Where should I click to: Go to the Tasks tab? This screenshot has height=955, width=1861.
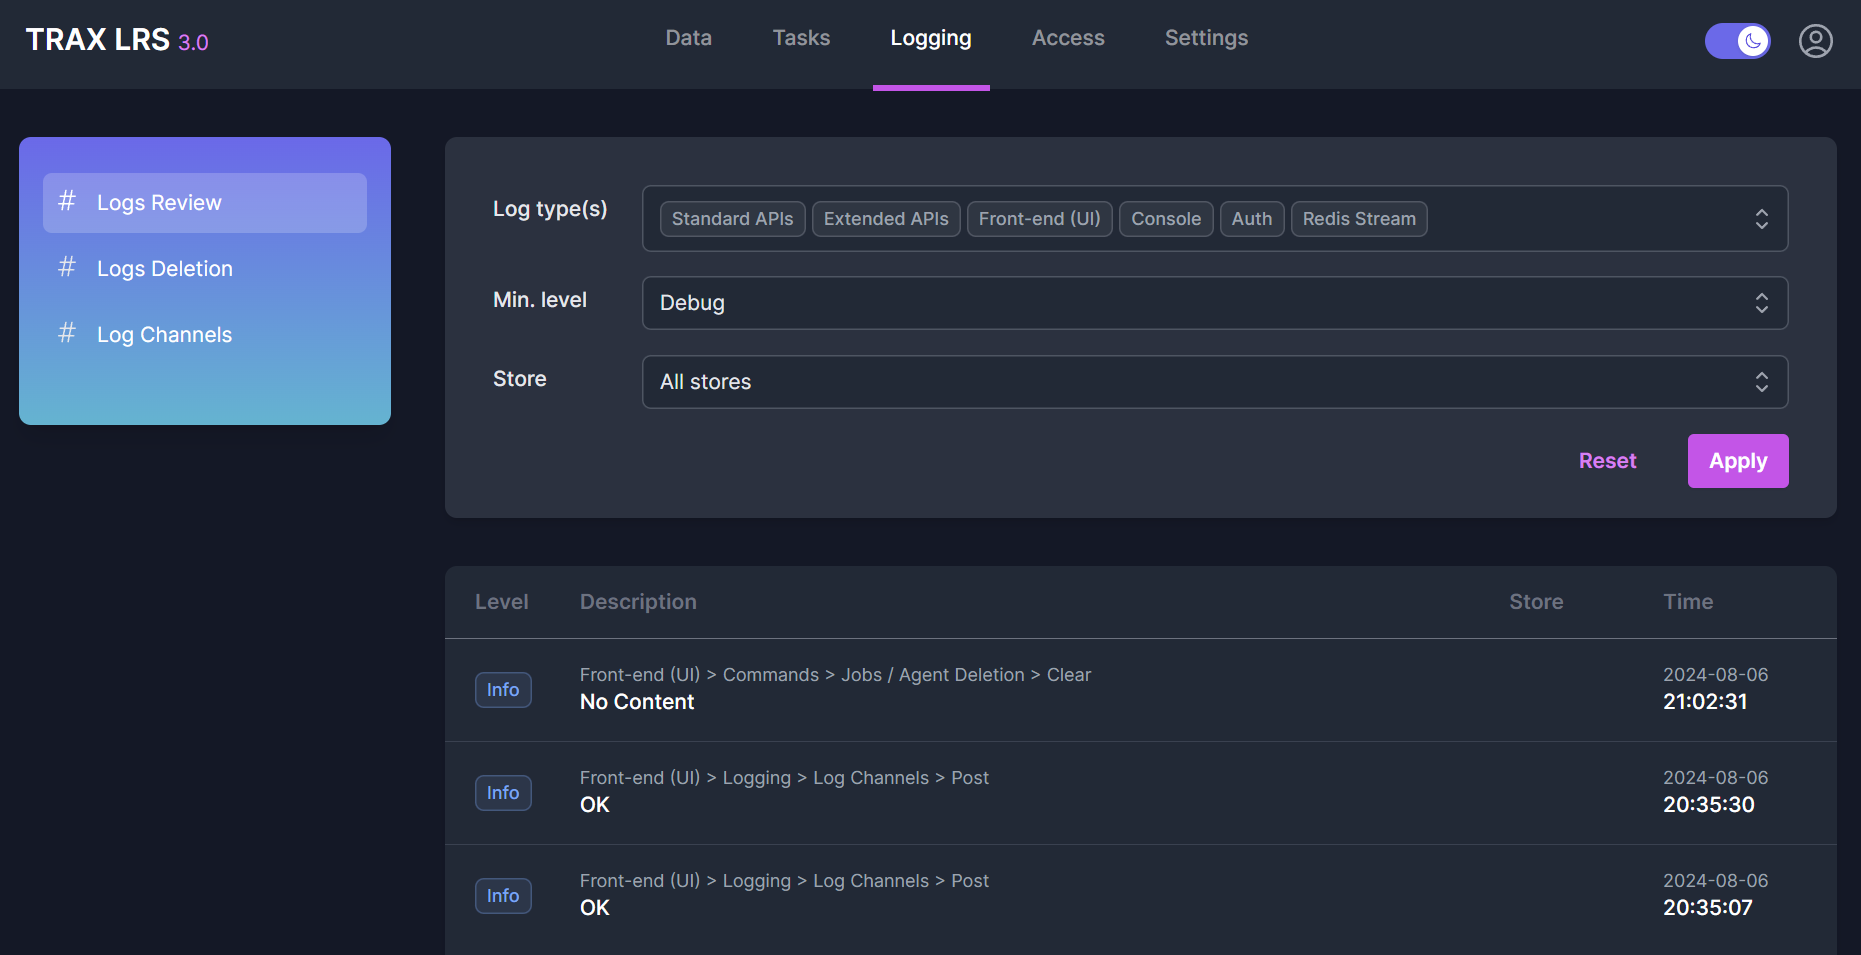pyautogui.click(x=801, y=38)
